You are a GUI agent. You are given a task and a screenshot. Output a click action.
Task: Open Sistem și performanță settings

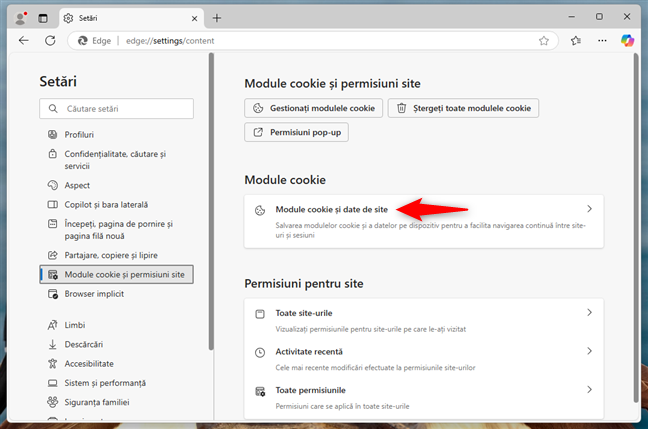tap(117, 383)
